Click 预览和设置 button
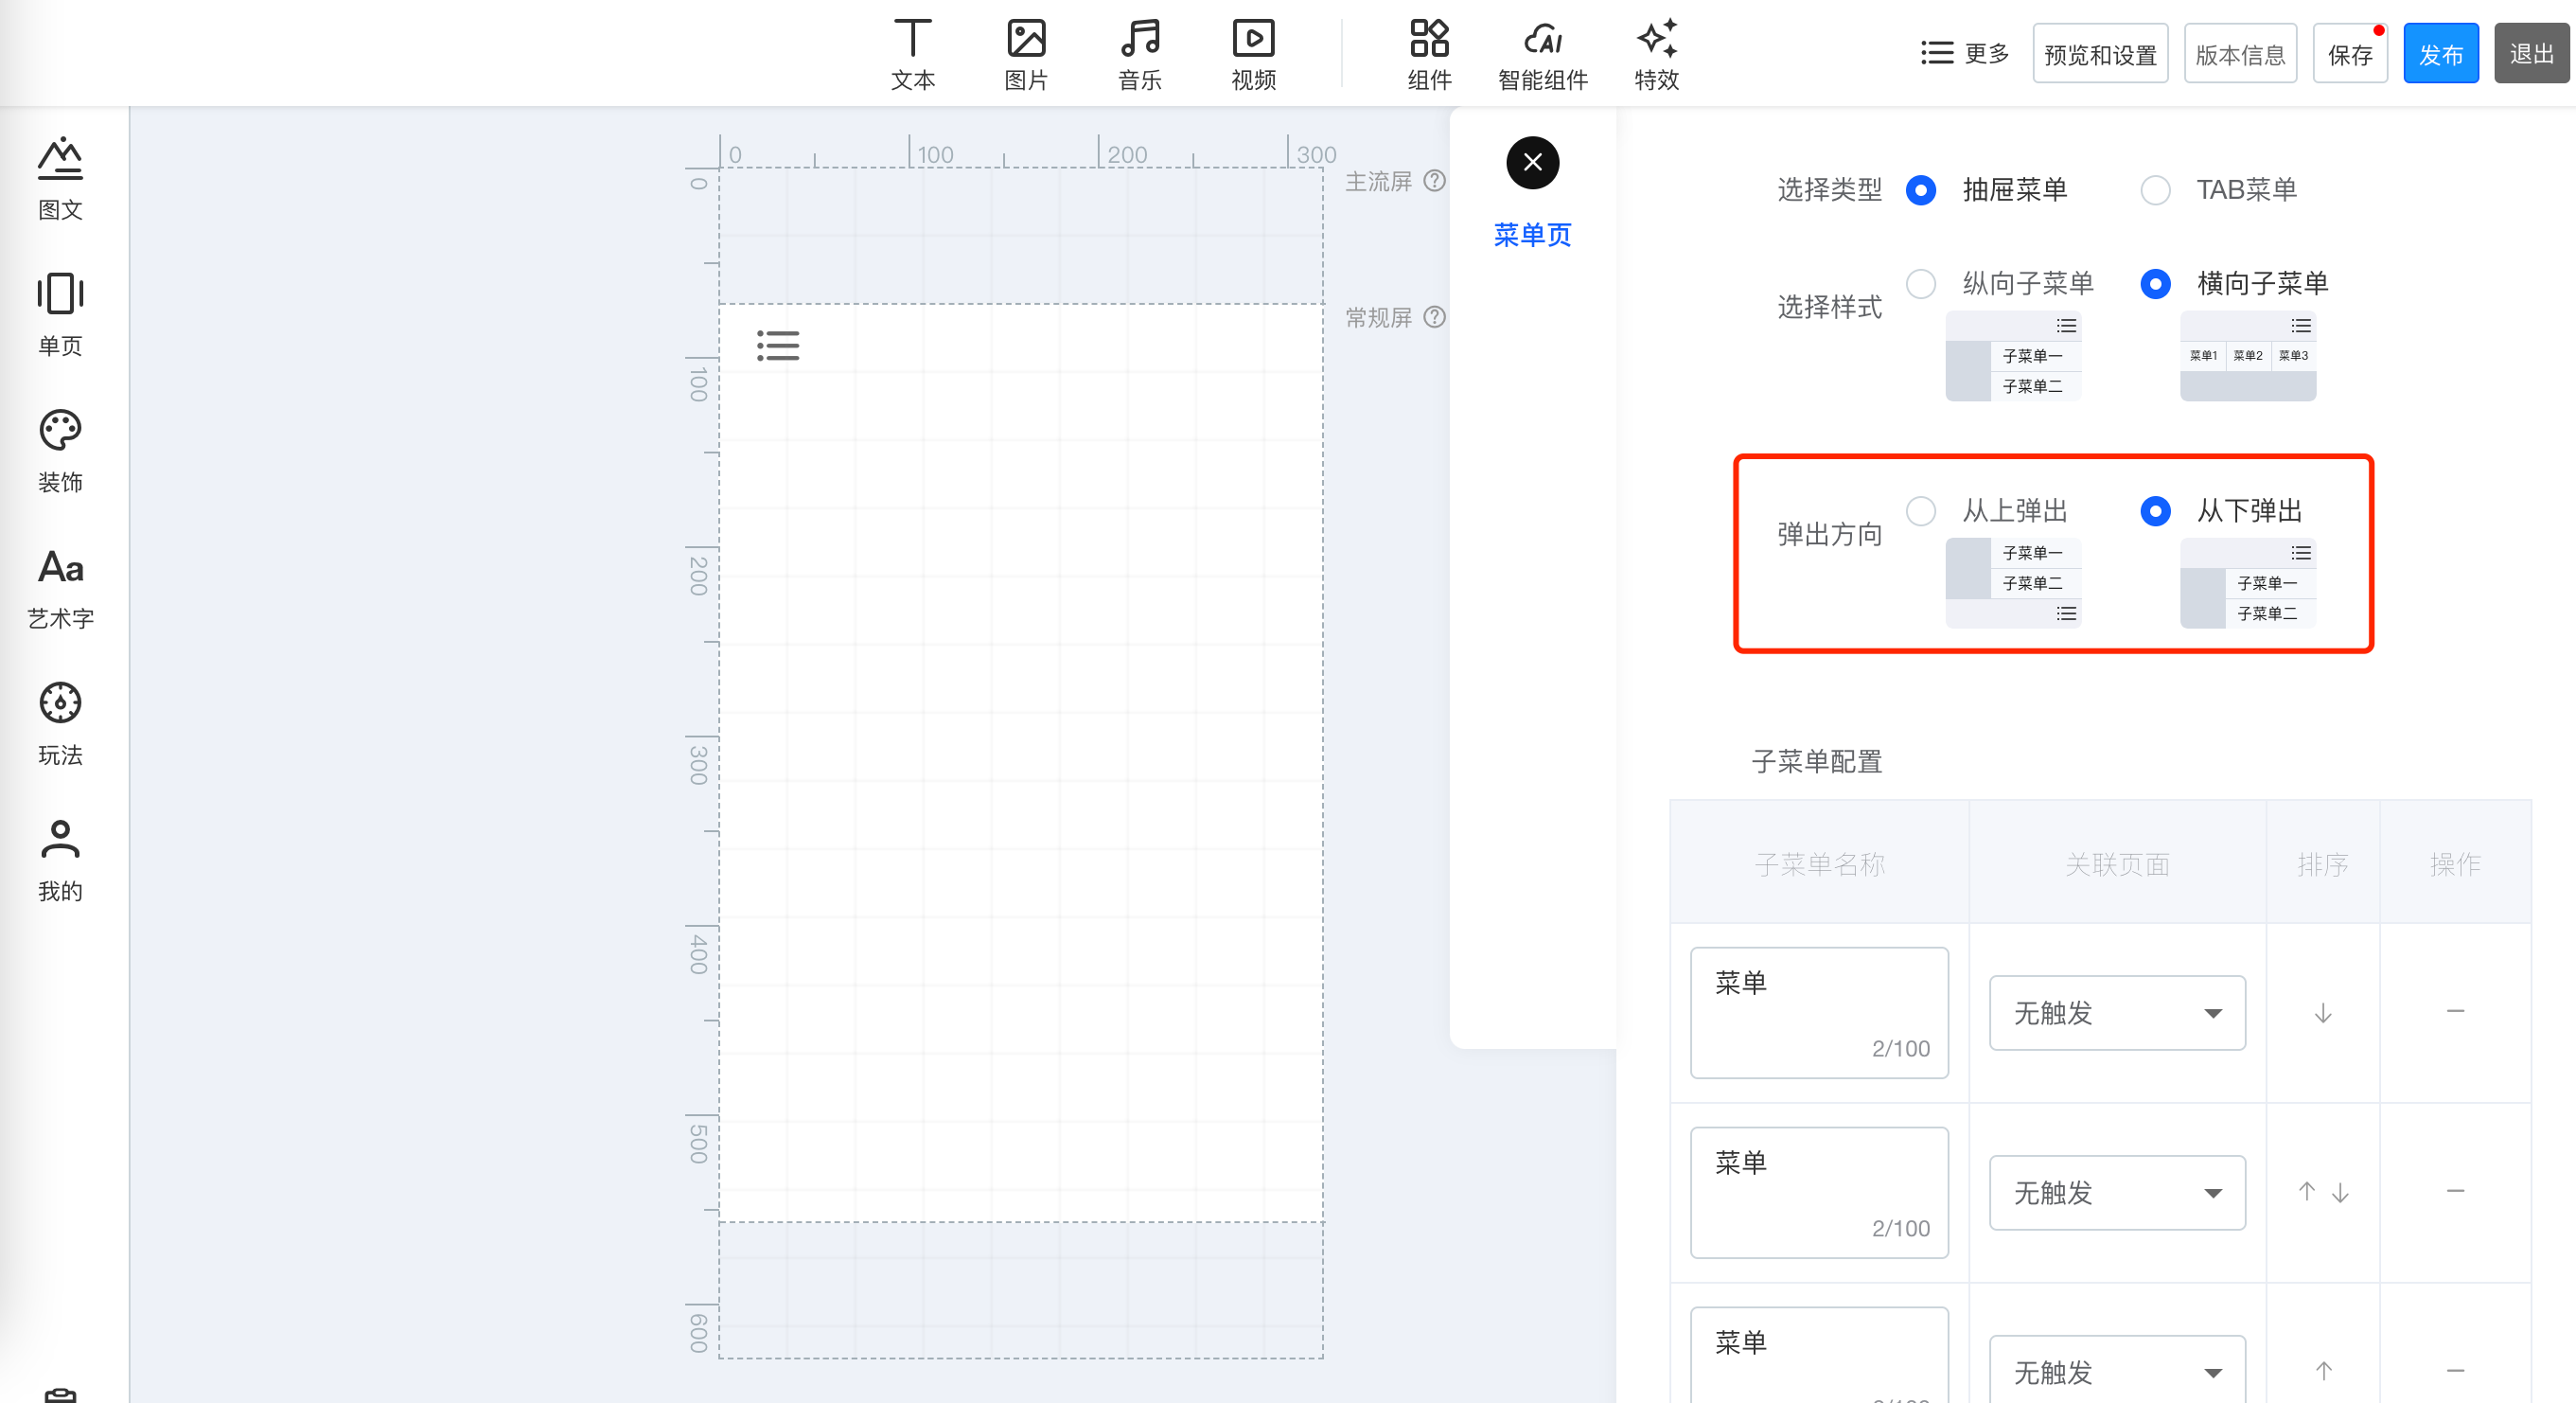2576x1403 pixels. [2100, 53]
